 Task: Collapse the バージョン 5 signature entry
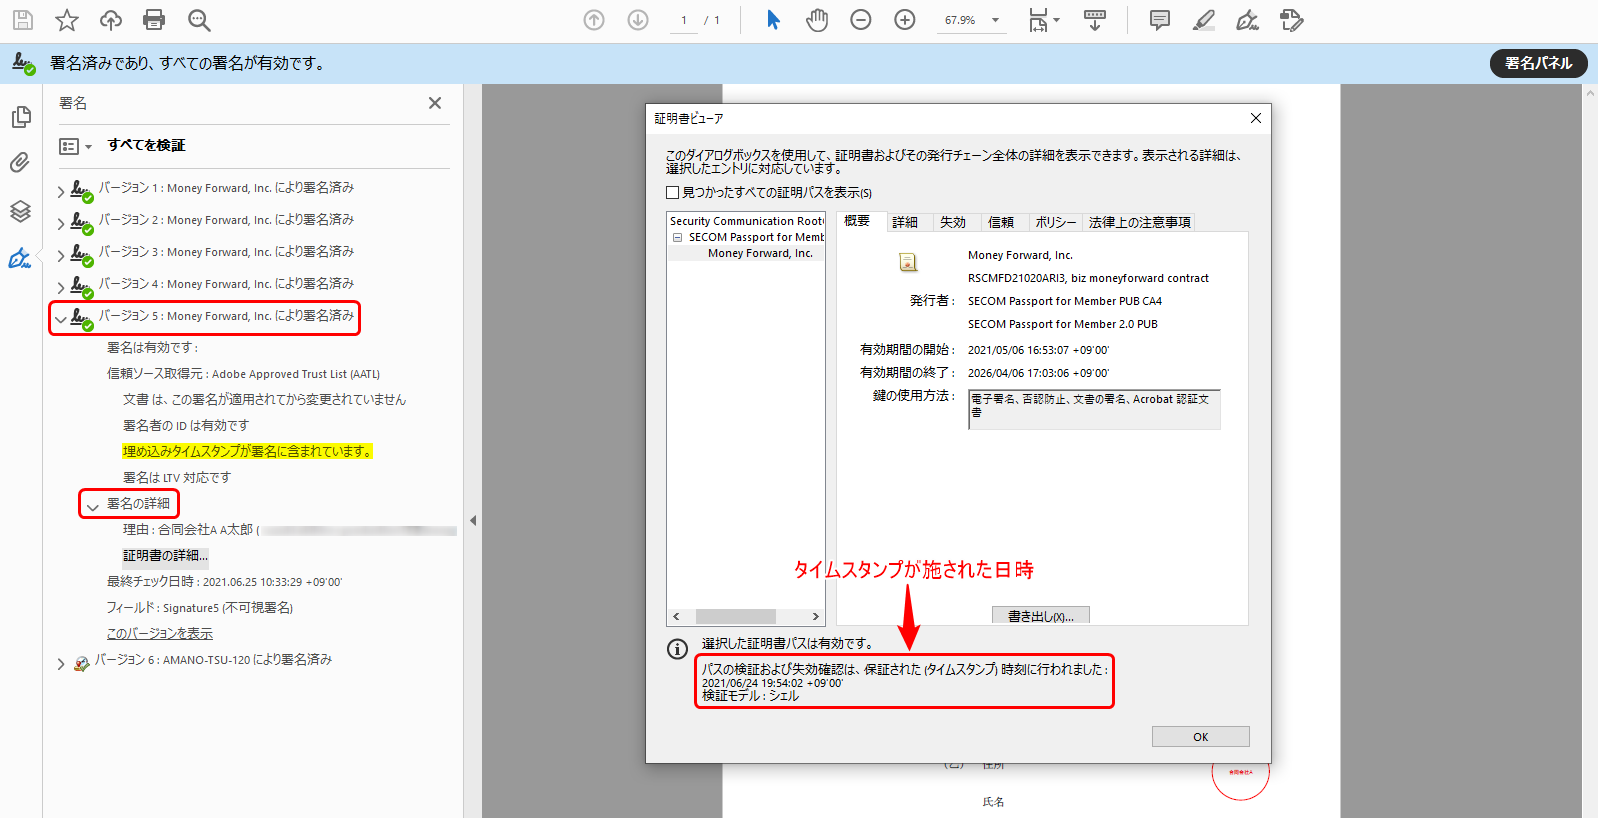pos(61,320)
